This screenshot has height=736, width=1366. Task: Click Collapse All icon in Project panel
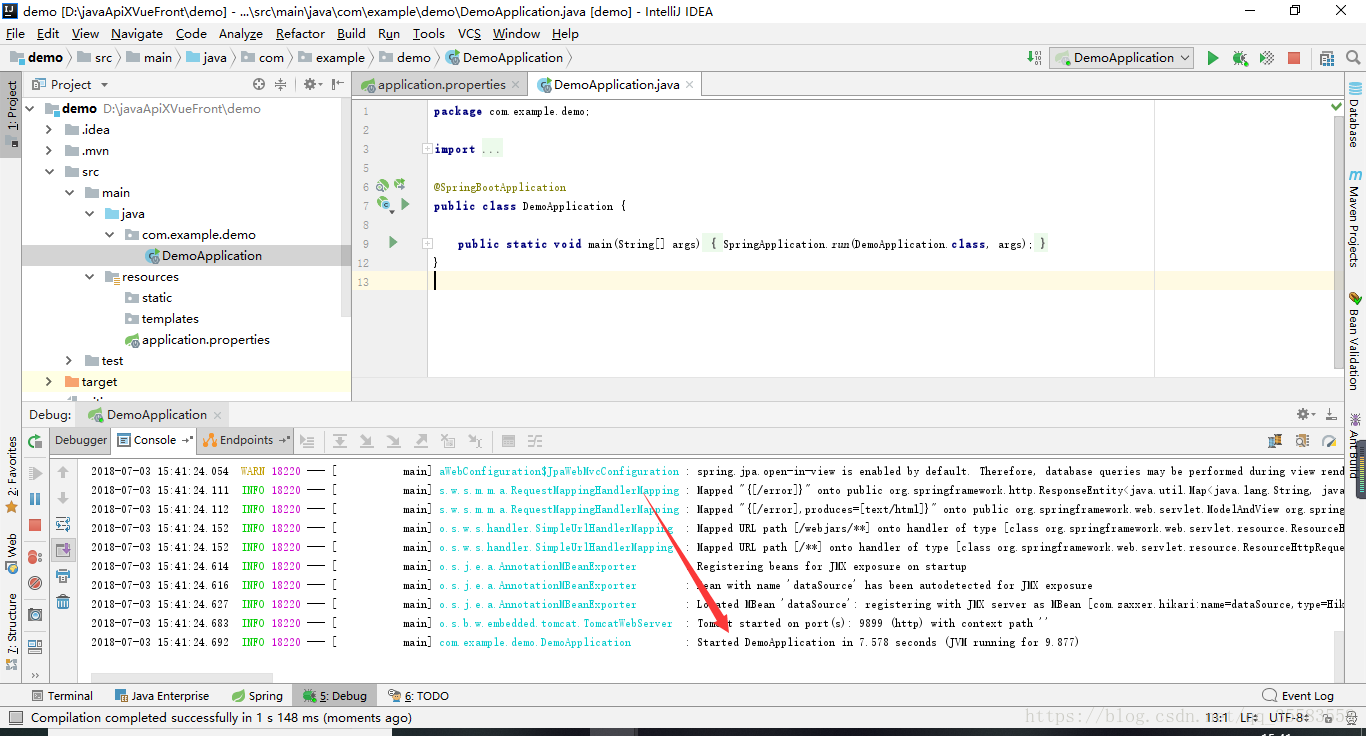281,85
